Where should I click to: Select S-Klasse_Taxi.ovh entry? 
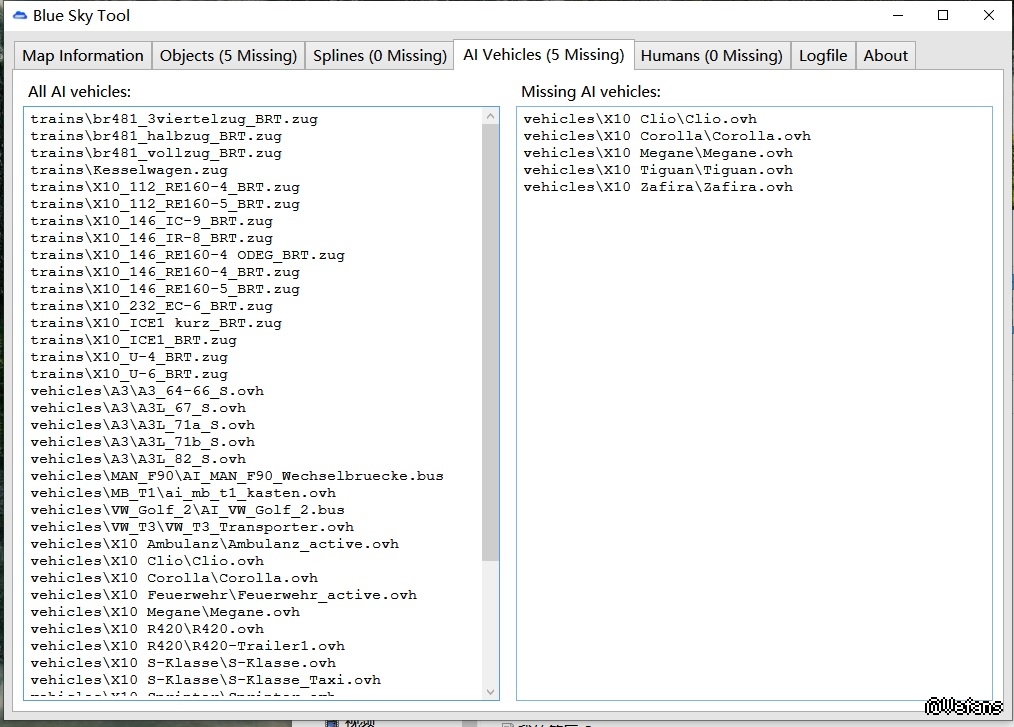click(206, 679)
